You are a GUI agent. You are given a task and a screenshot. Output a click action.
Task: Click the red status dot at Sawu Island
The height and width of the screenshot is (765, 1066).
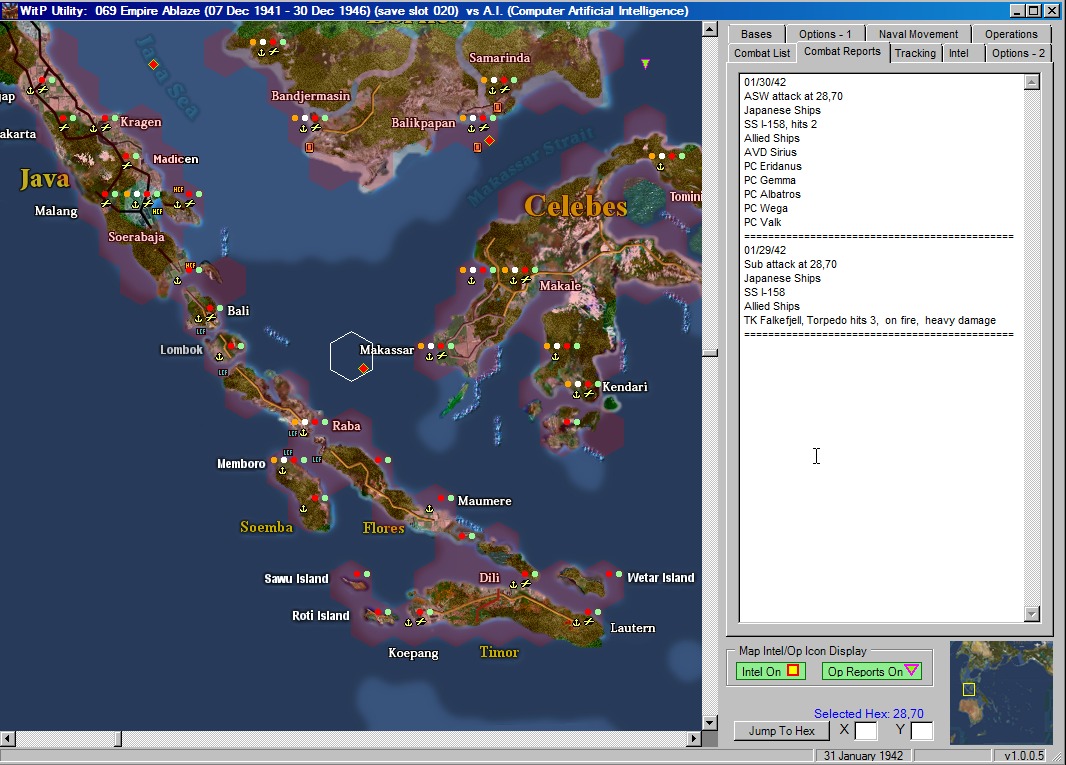pyautogui.click(x=356, y=575)
